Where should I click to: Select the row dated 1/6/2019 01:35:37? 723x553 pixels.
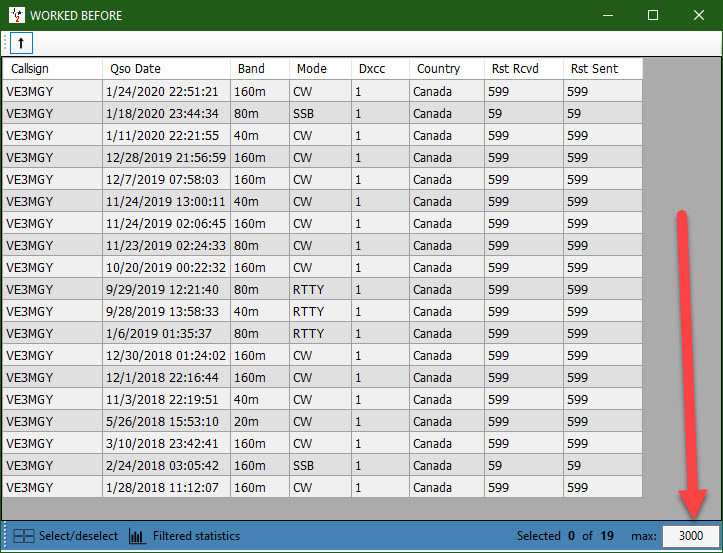(322, 333)
